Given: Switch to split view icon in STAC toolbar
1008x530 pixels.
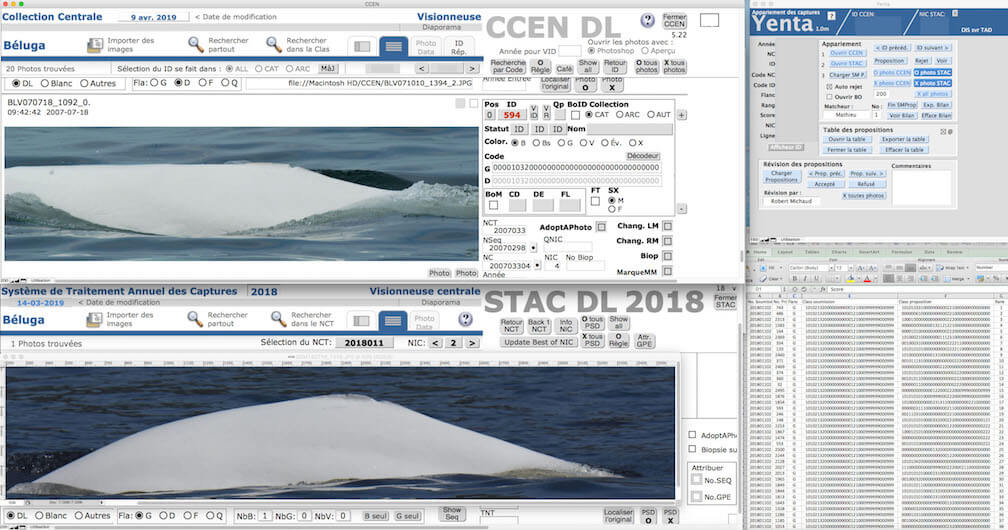Looking at the screenshot, I should click(361, 320).
